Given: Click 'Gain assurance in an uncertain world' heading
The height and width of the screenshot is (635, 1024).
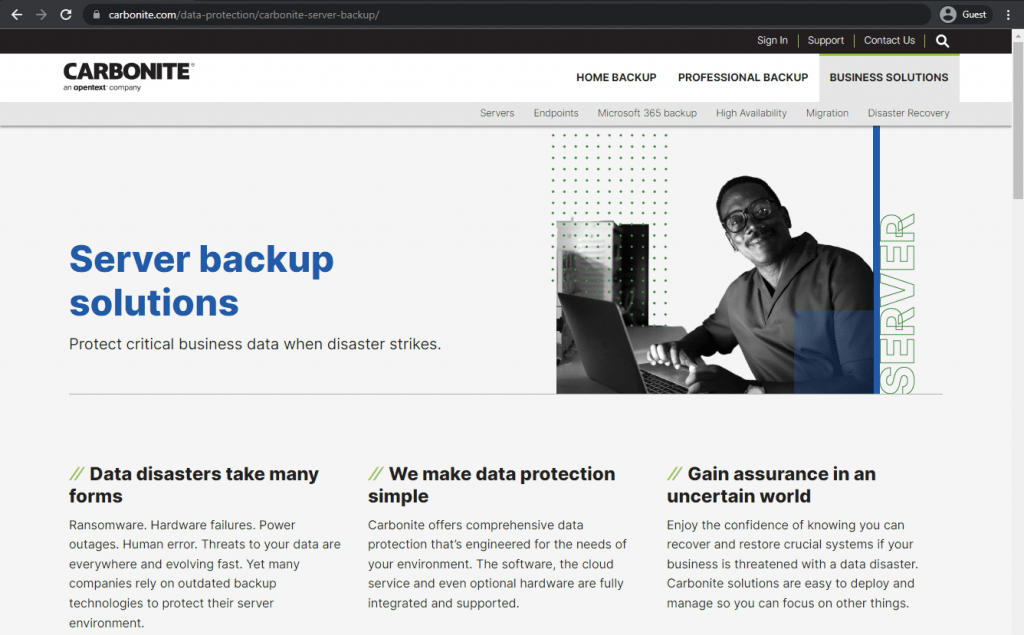Looking at the screenshot, I should [x=771, y=485].
